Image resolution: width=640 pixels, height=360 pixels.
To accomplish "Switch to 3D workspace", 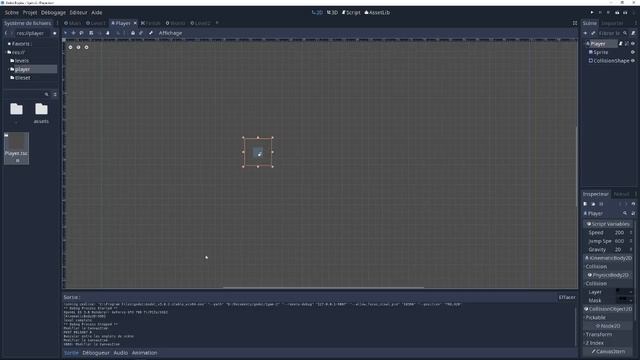I will 332,13.
